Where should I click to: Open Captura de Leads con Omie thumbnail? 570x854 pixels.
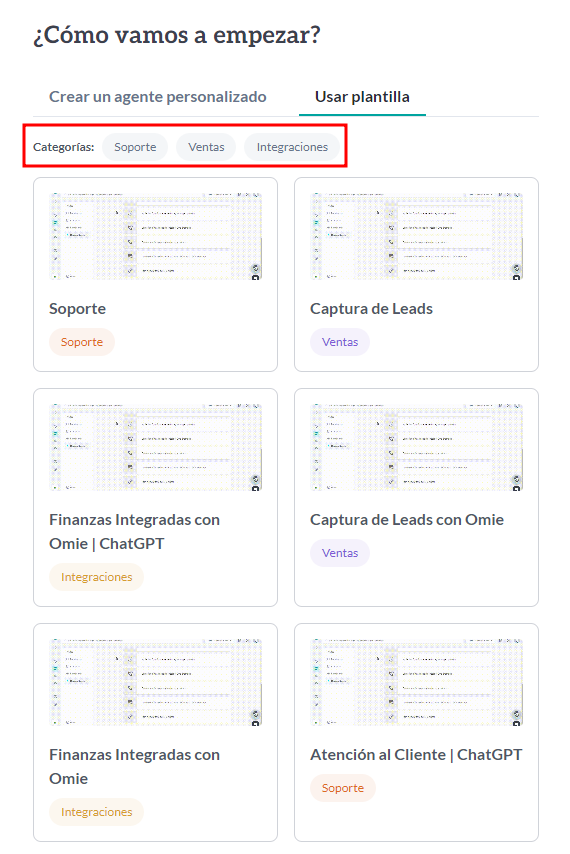[x=416, y=447]
